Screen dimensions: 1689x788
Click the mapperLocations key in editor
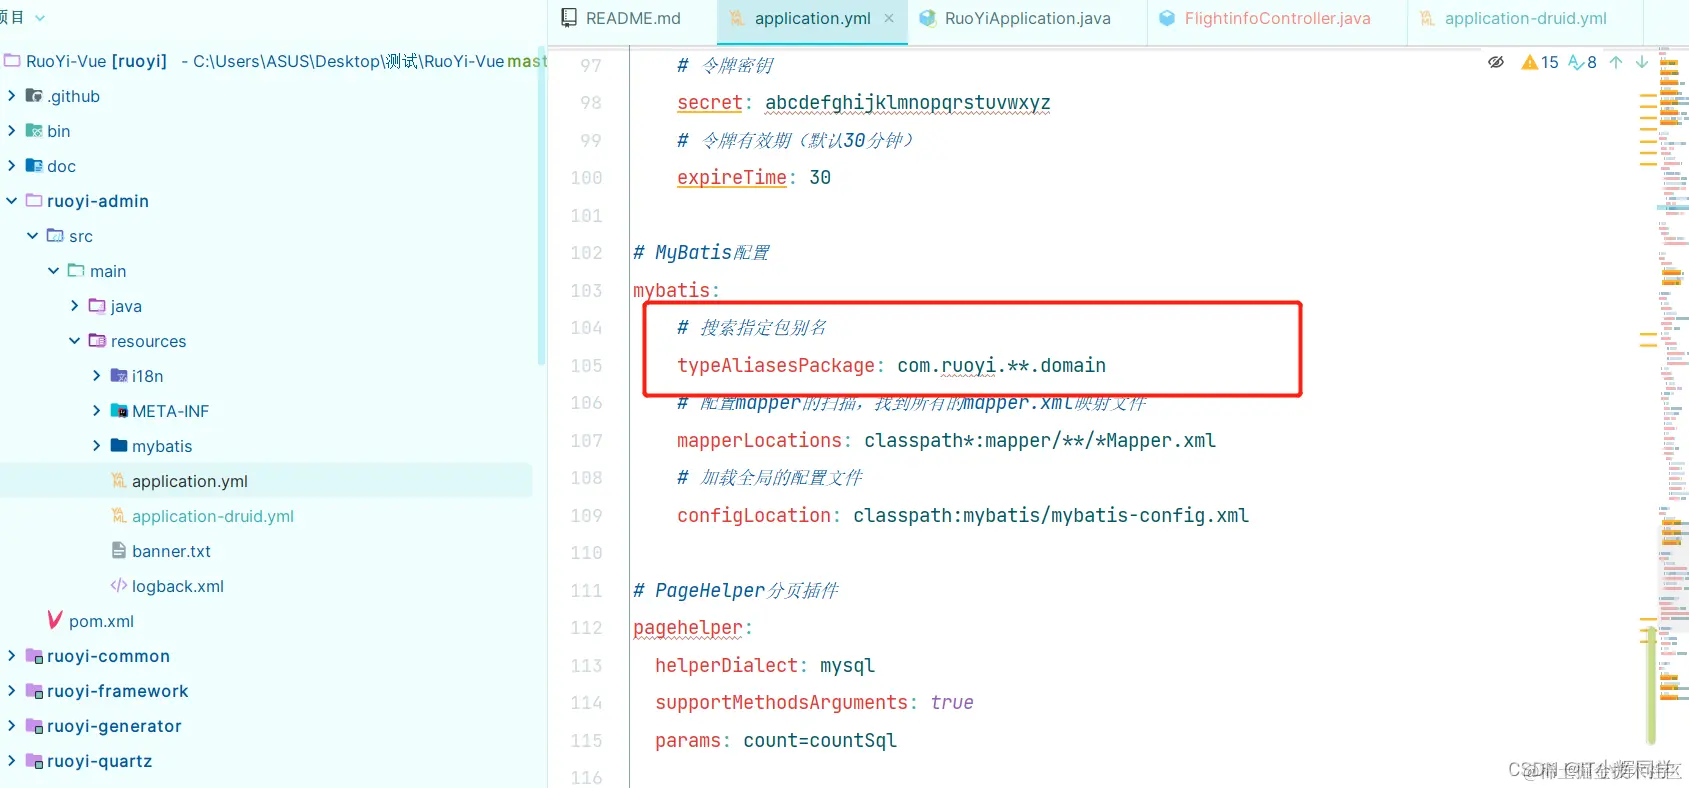[760, 440]
